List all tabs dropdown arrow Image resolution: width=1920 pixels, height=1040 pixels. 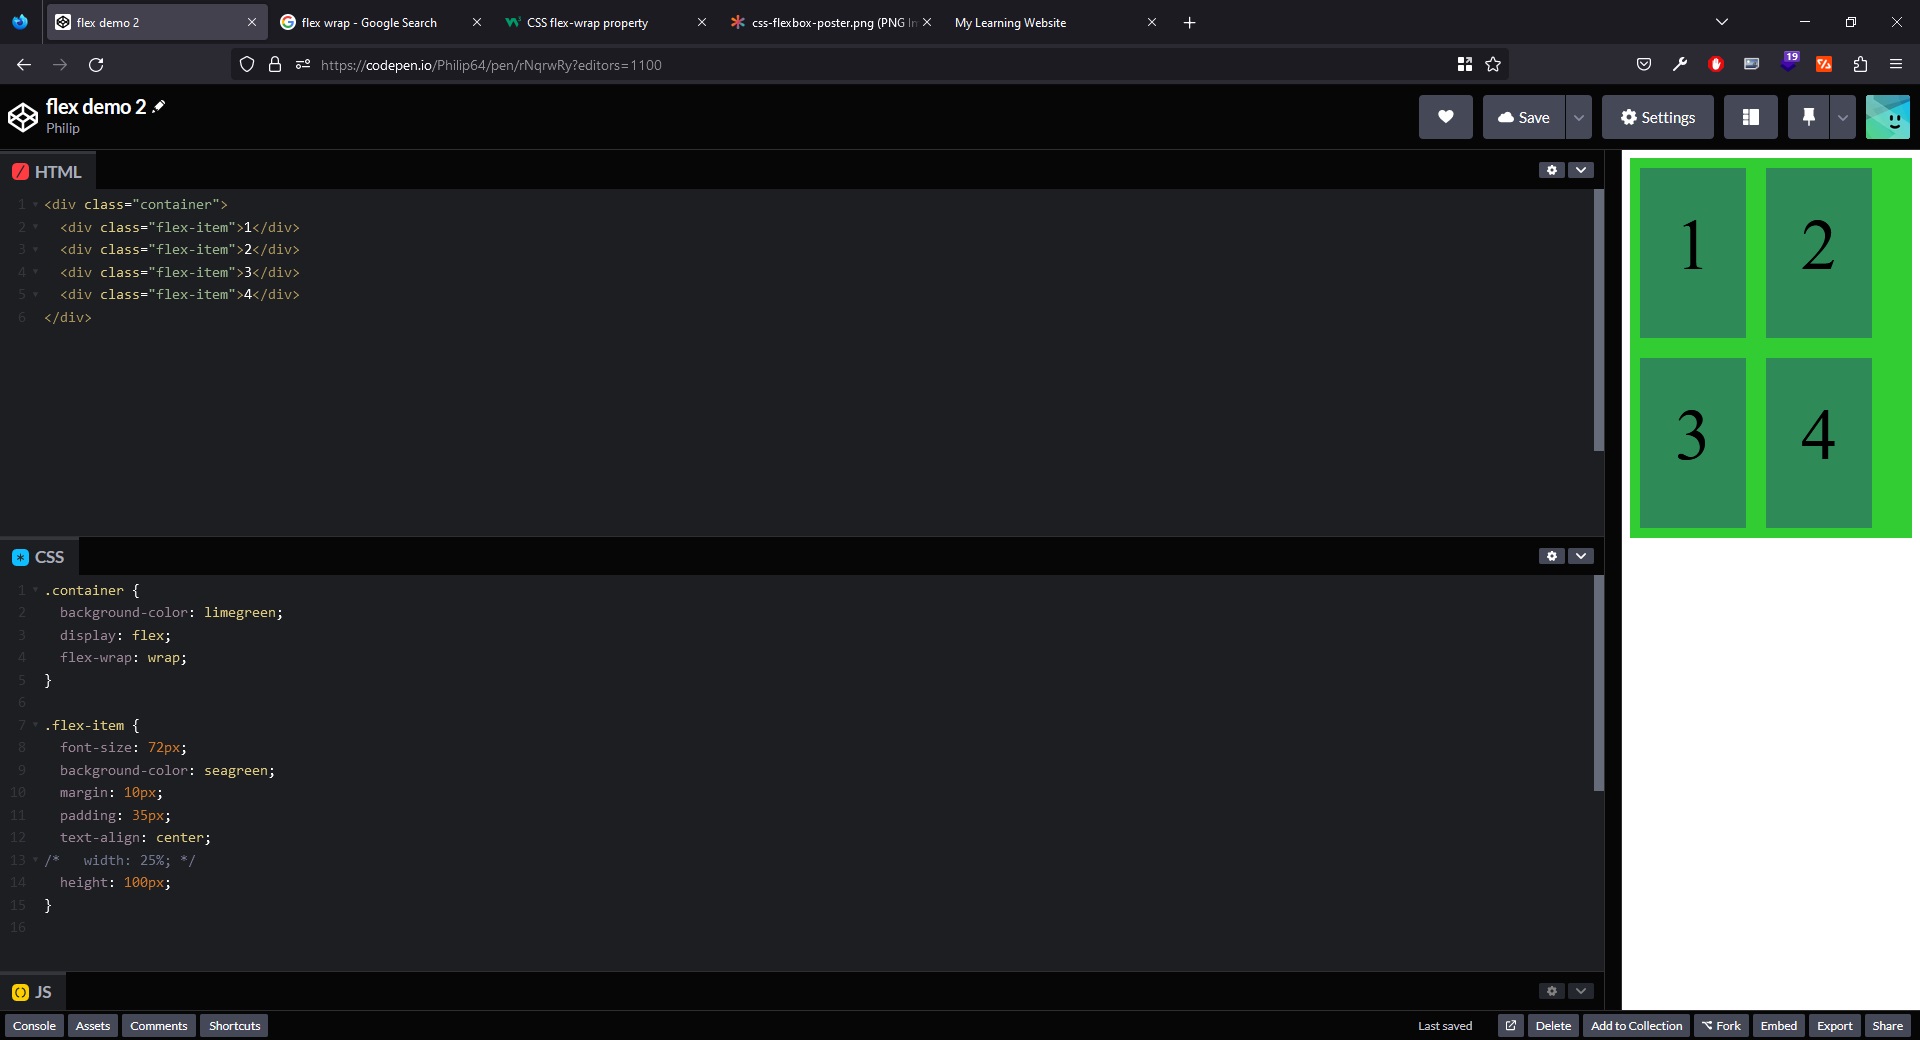(1722, 22)
